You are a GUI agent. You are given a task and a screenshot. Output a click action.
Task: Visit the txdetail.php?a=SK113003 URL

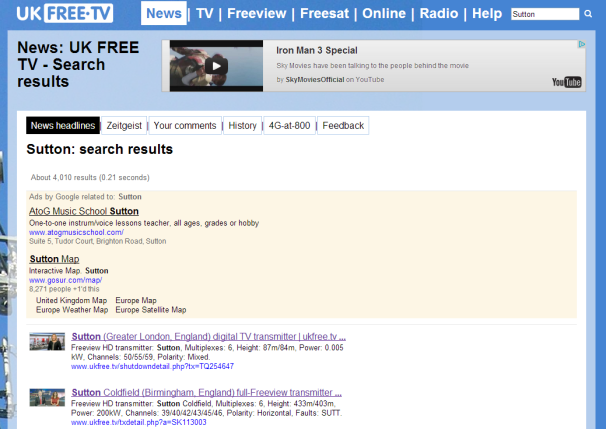(x=139, y=422)
